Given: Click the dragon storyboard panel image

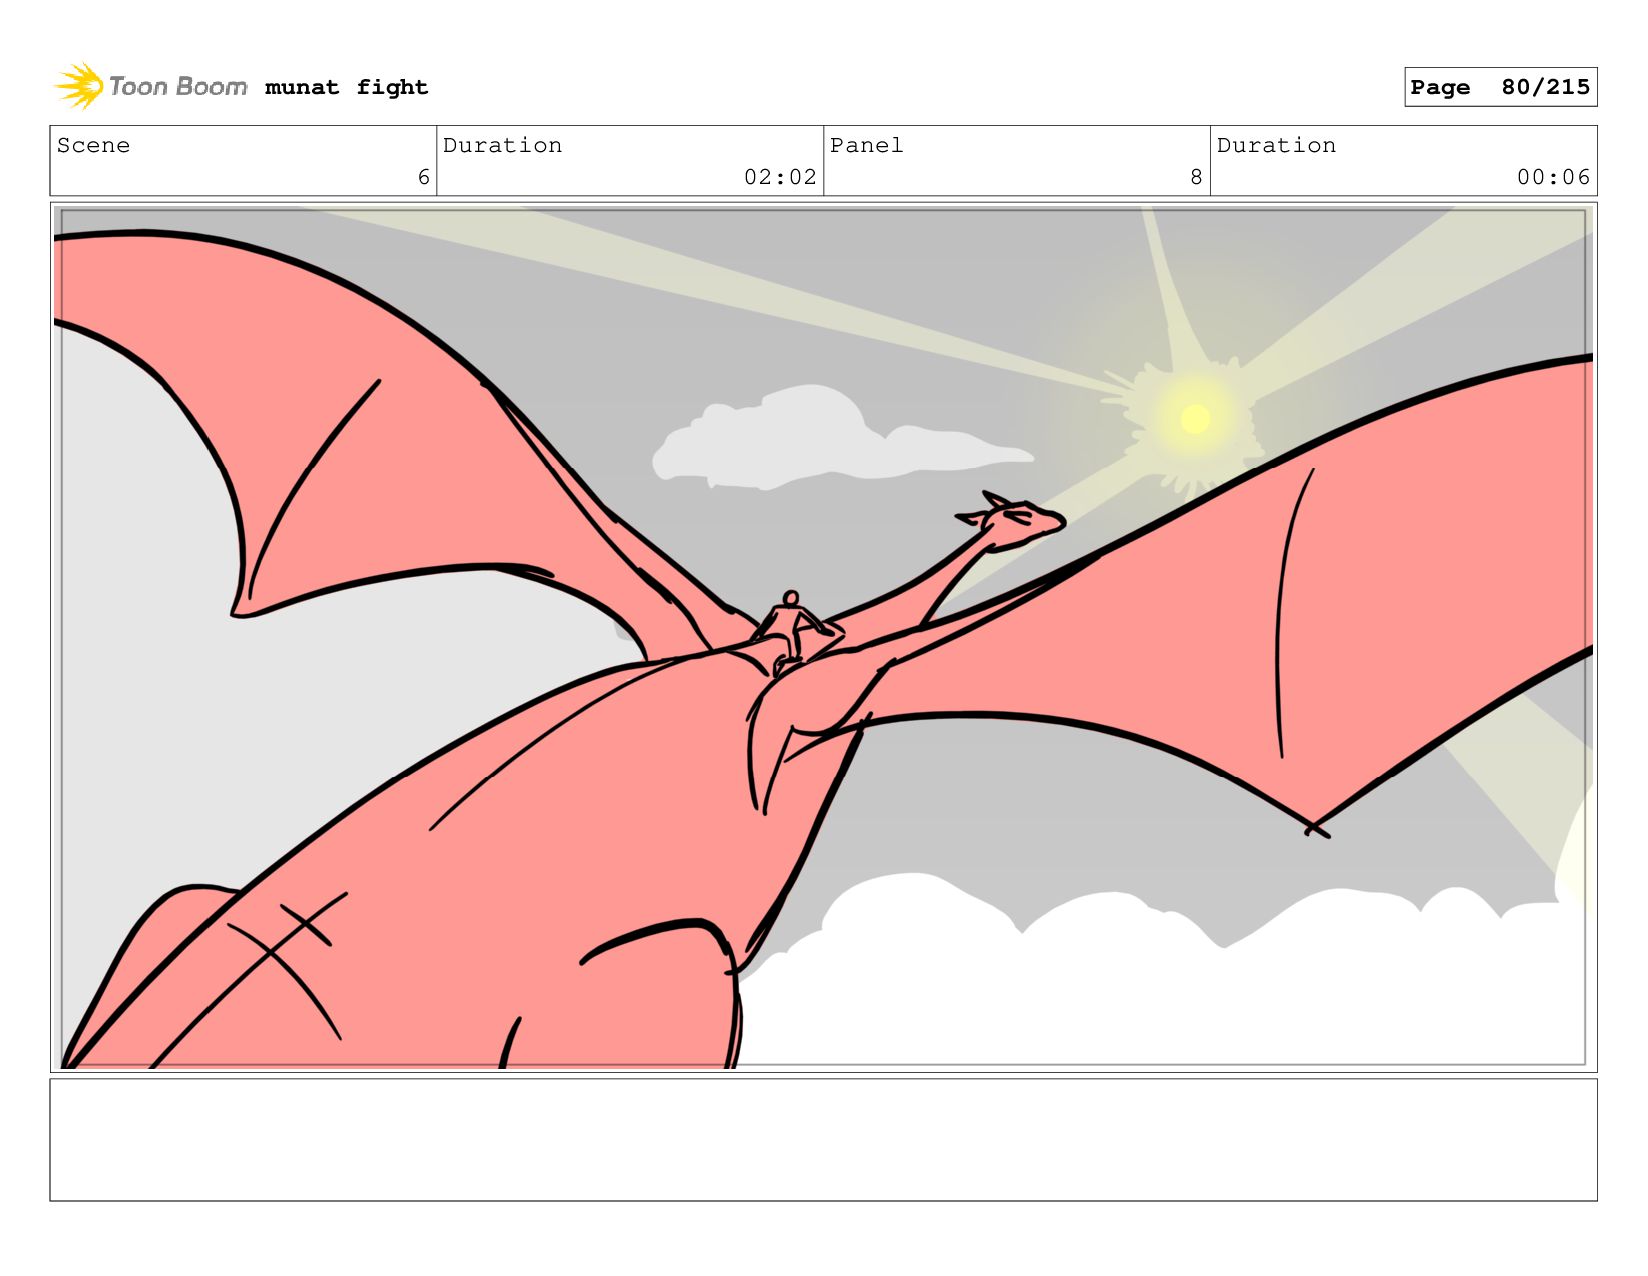Looking at the screenshot, I should 823,637.
